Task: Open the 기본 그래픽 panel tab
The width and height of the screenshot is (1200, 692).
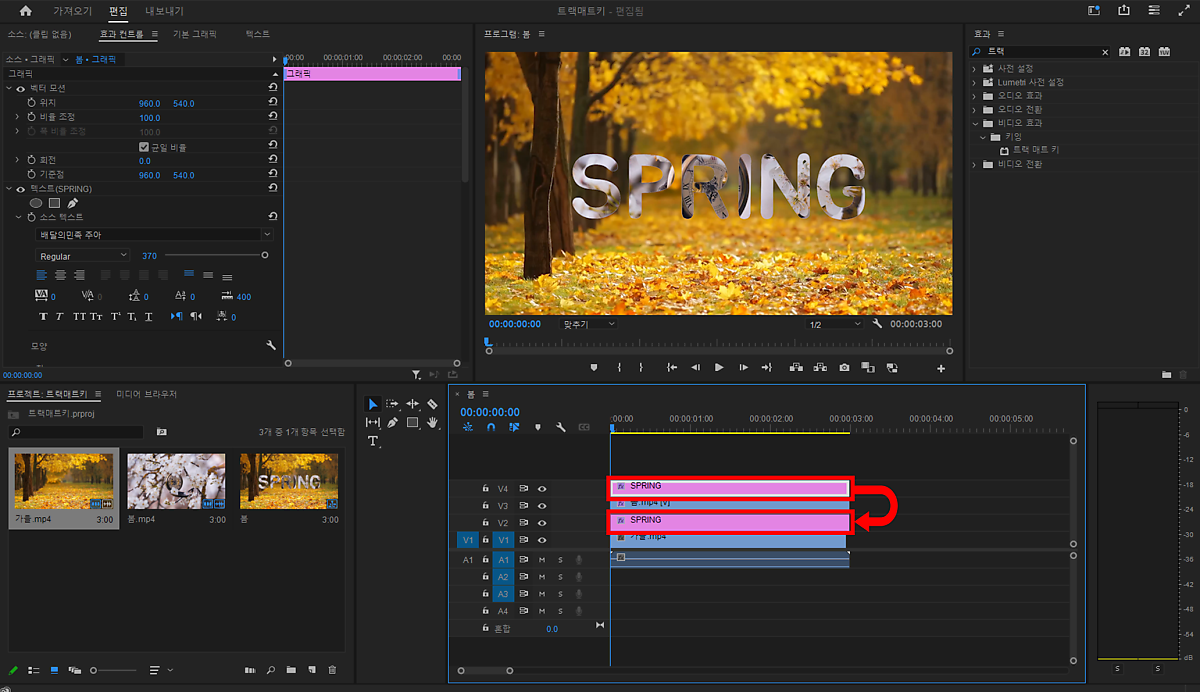Action: coord(194,34)
